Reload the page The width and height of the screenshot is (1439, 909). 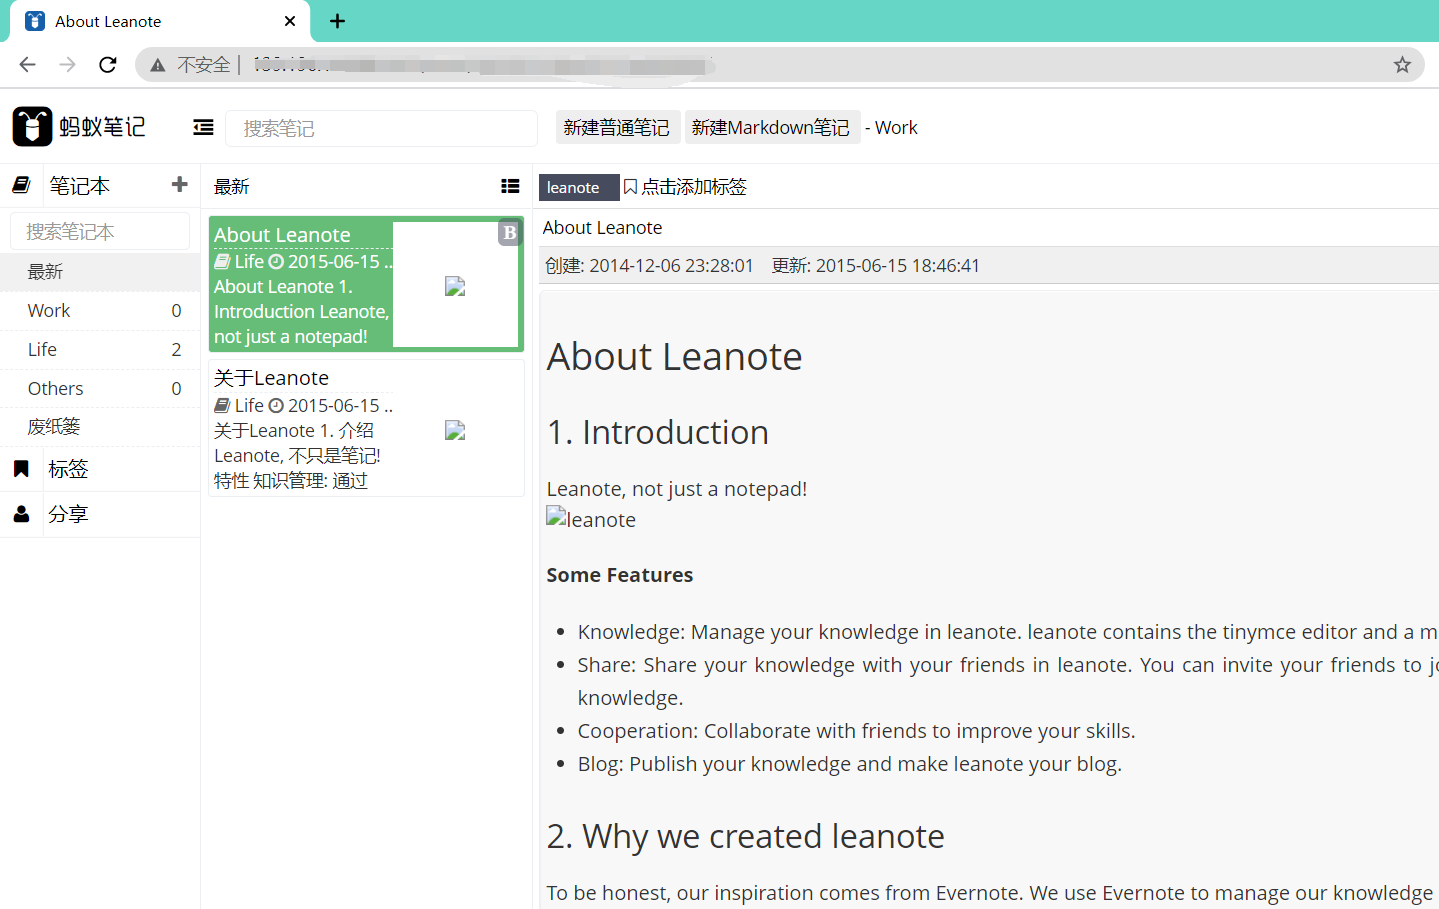[108, 65]
